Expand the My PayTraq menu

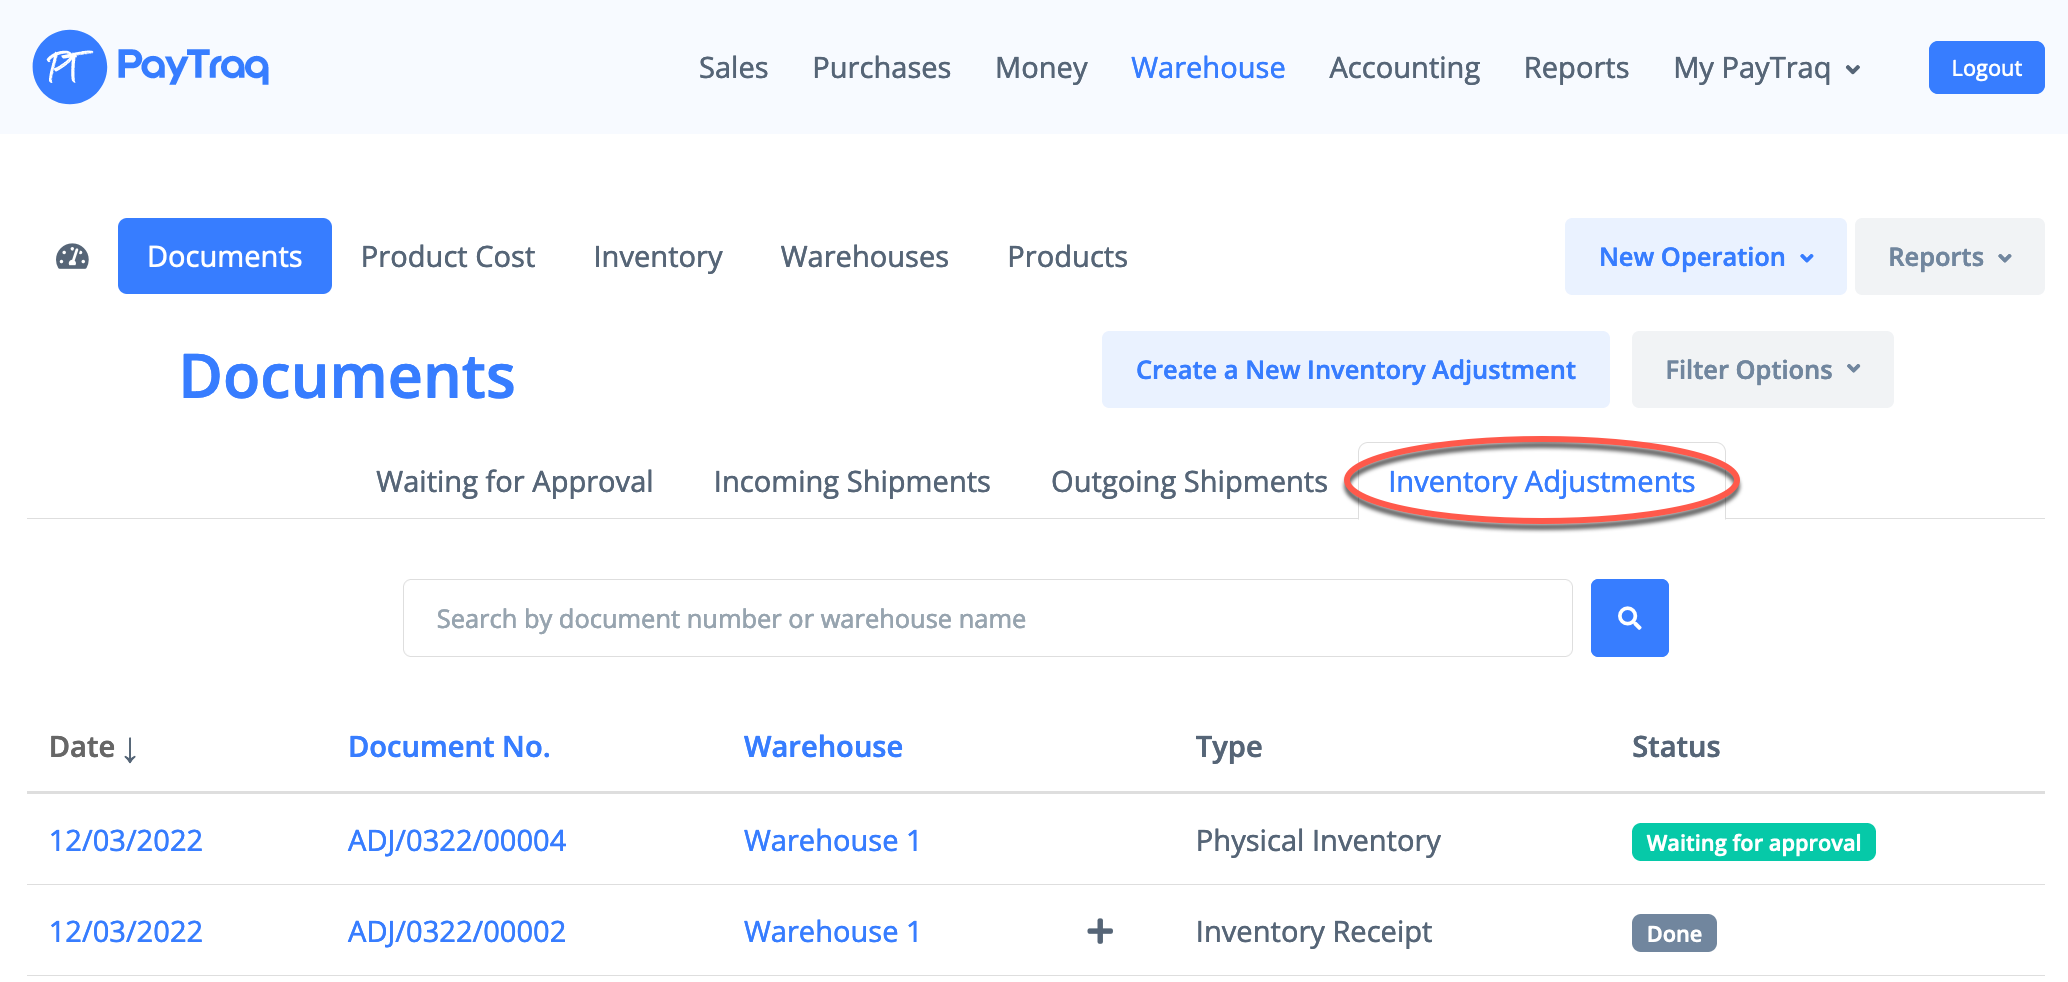1766,68
